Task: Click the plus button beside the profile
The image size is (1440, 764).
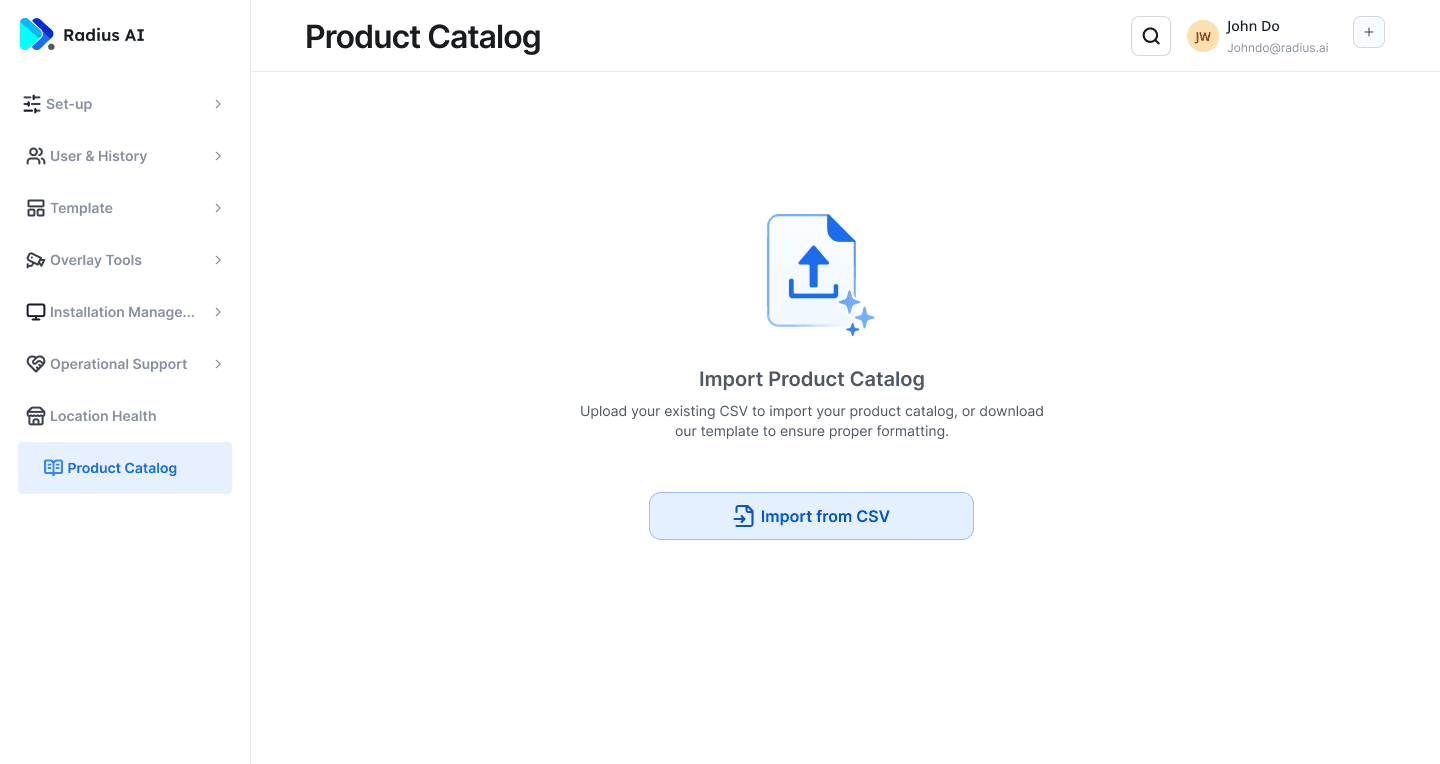Action: [1368, 32]
